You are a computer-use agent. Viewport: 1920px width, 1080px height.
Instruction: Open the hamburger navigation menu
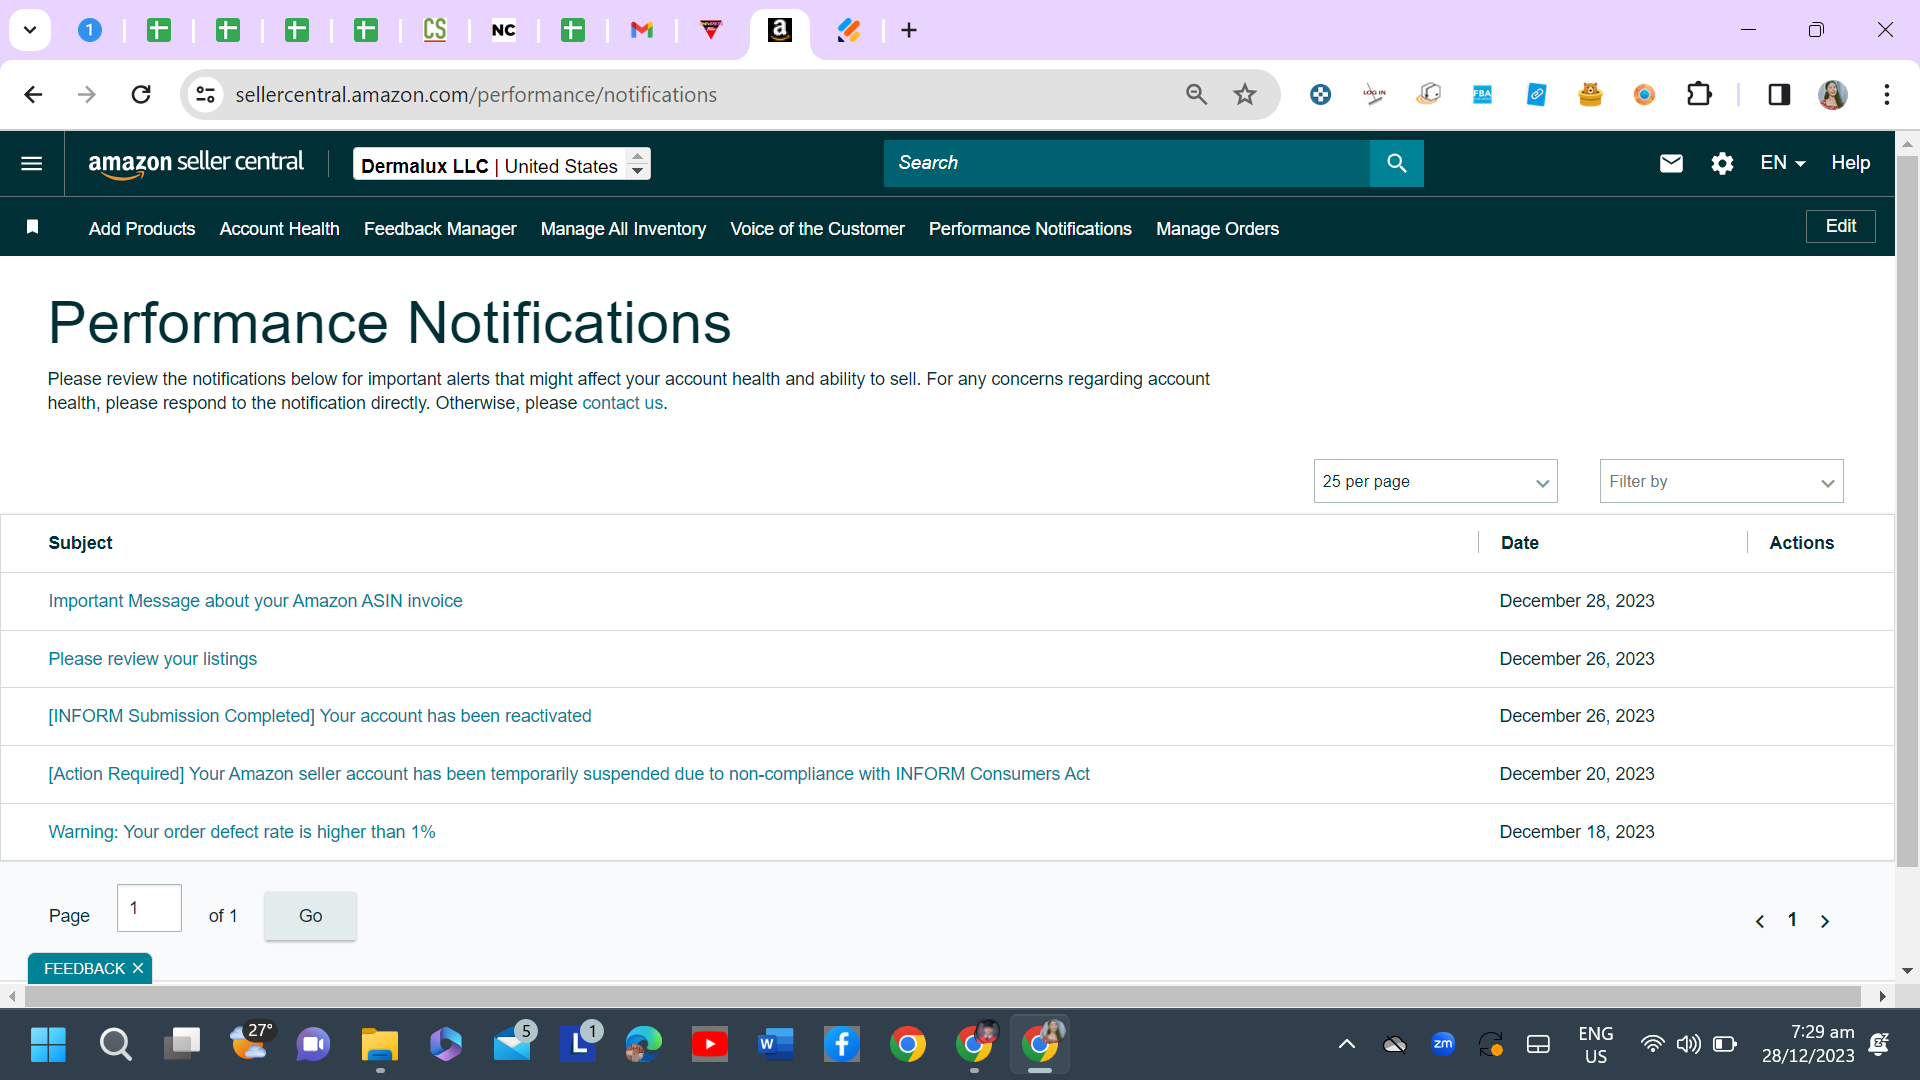coord(32,163)
